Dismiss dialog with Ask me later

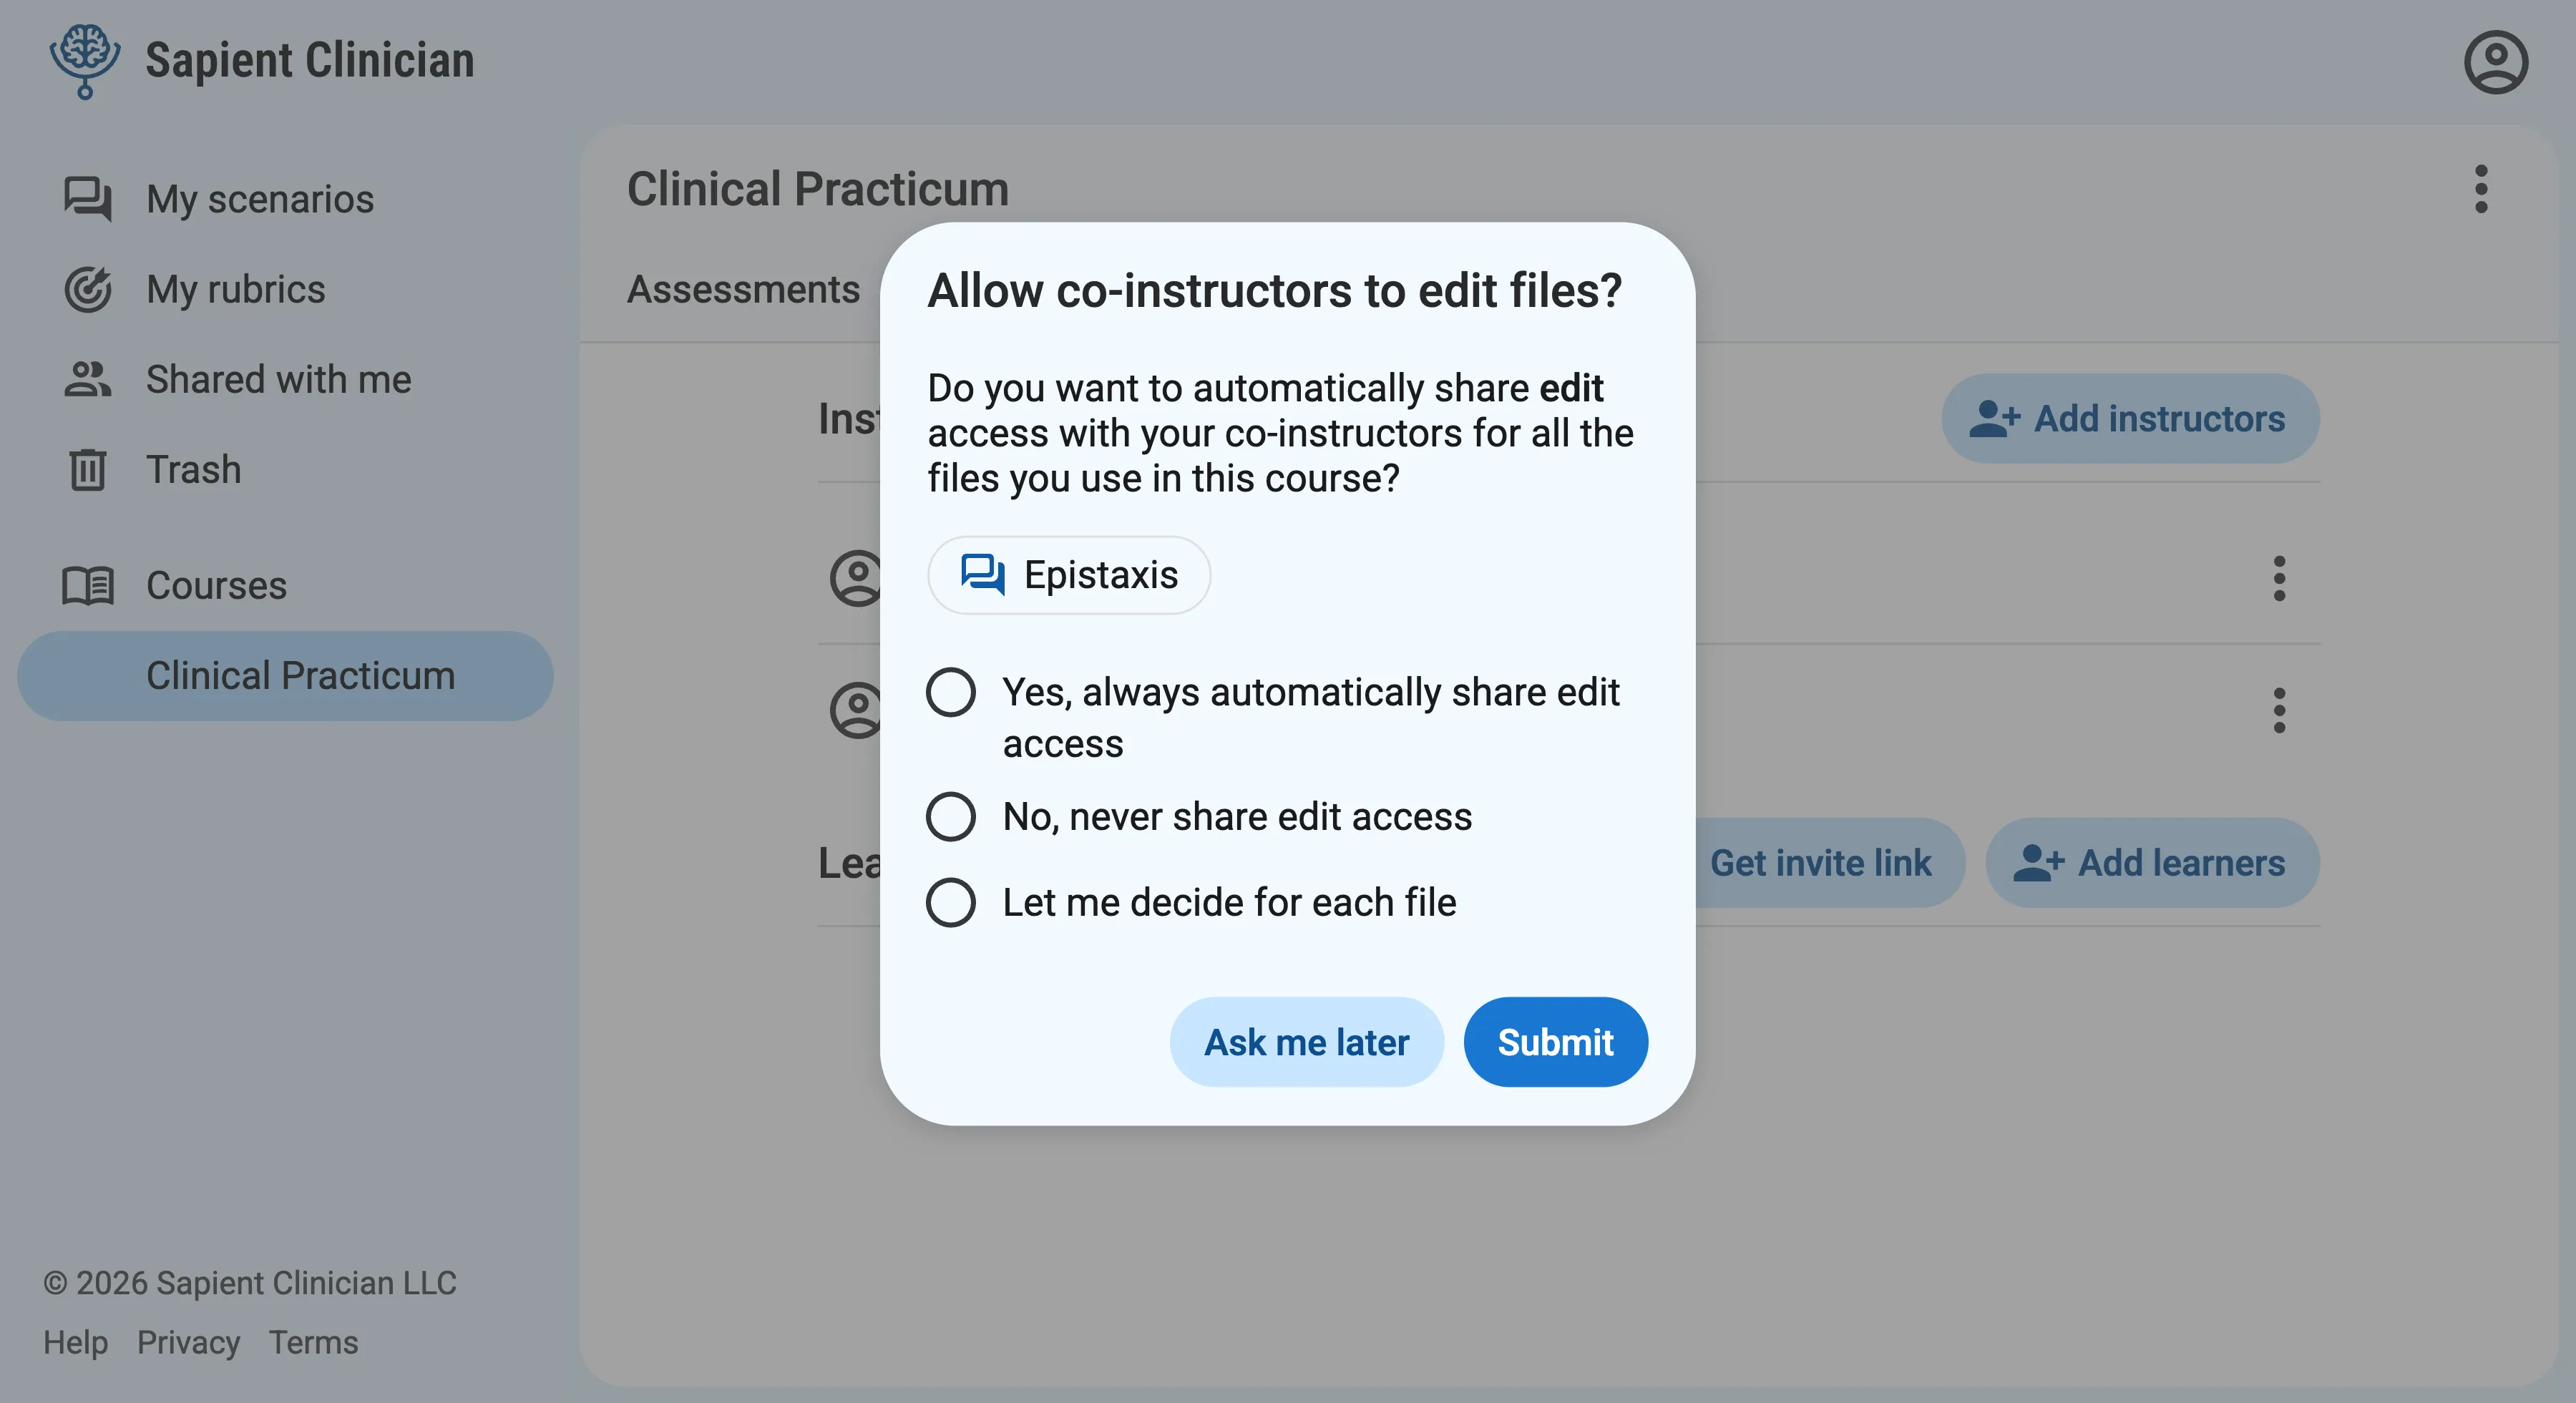[x=1306, y=1041]
